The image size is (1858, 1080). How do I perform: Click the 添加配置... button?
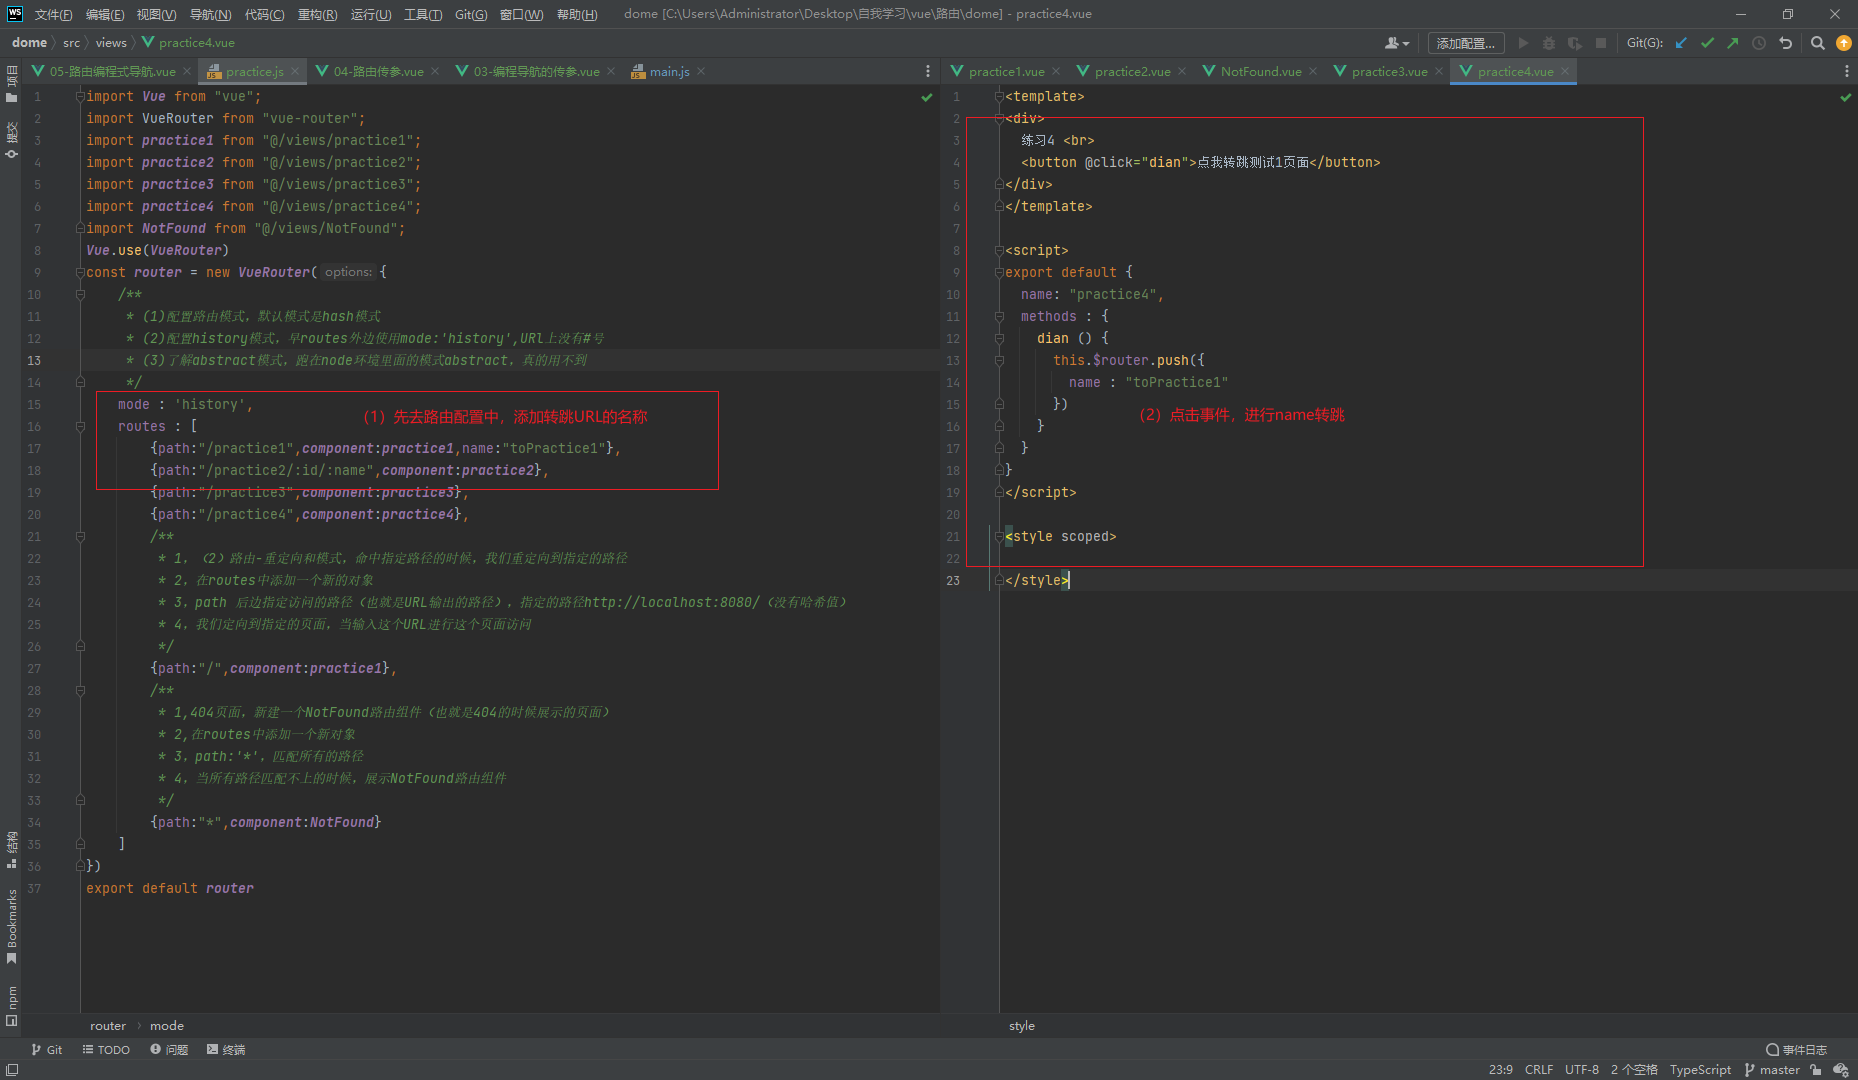(x=1465, y=43)
